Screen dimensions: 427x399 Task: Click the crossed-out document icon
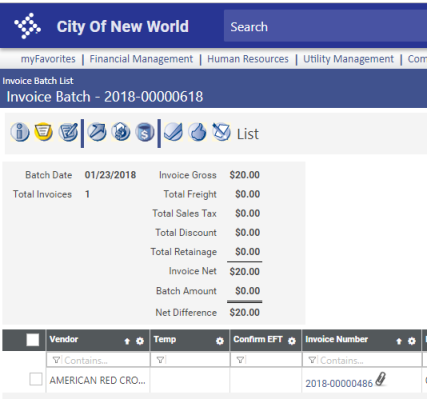tap(221, 132)
